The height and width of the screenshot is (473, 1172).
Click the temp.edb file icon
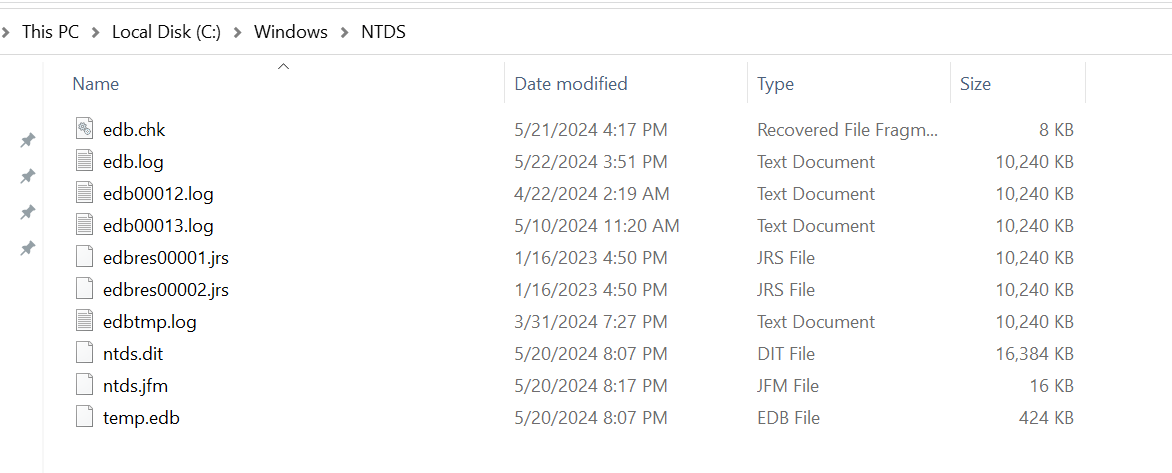point(84,418)
